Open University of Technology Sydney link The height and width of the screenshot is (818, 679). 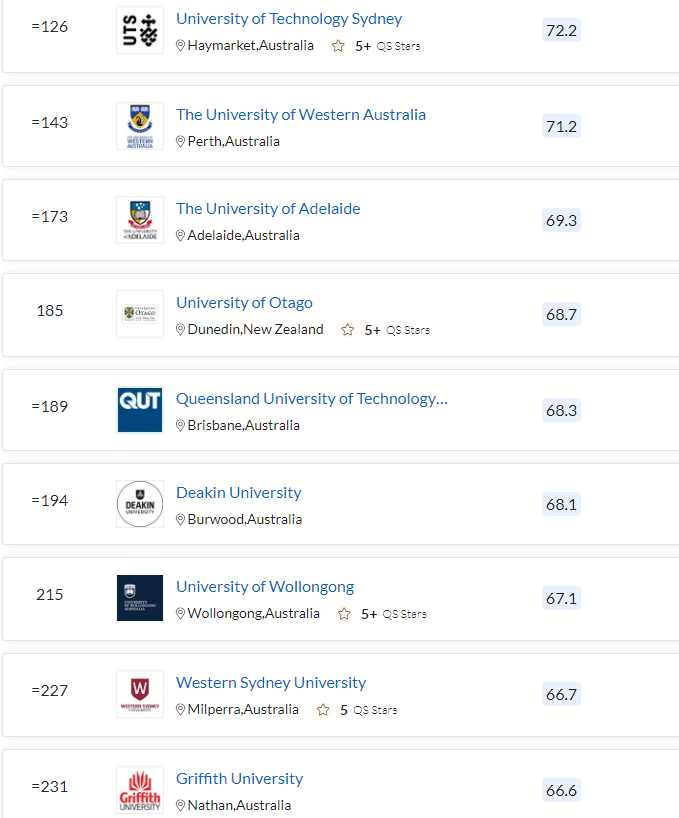(x=289, y=19)
